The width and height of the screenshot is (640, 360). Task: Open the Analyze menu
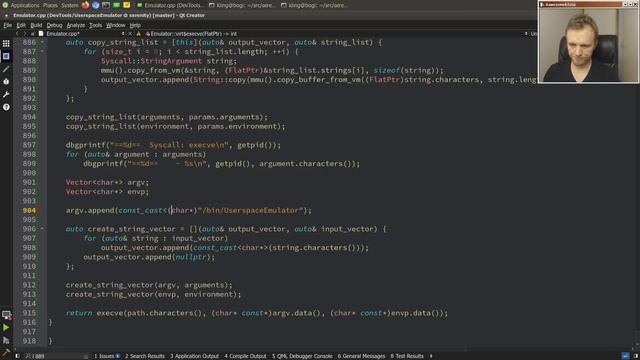(x=76, y=25)
